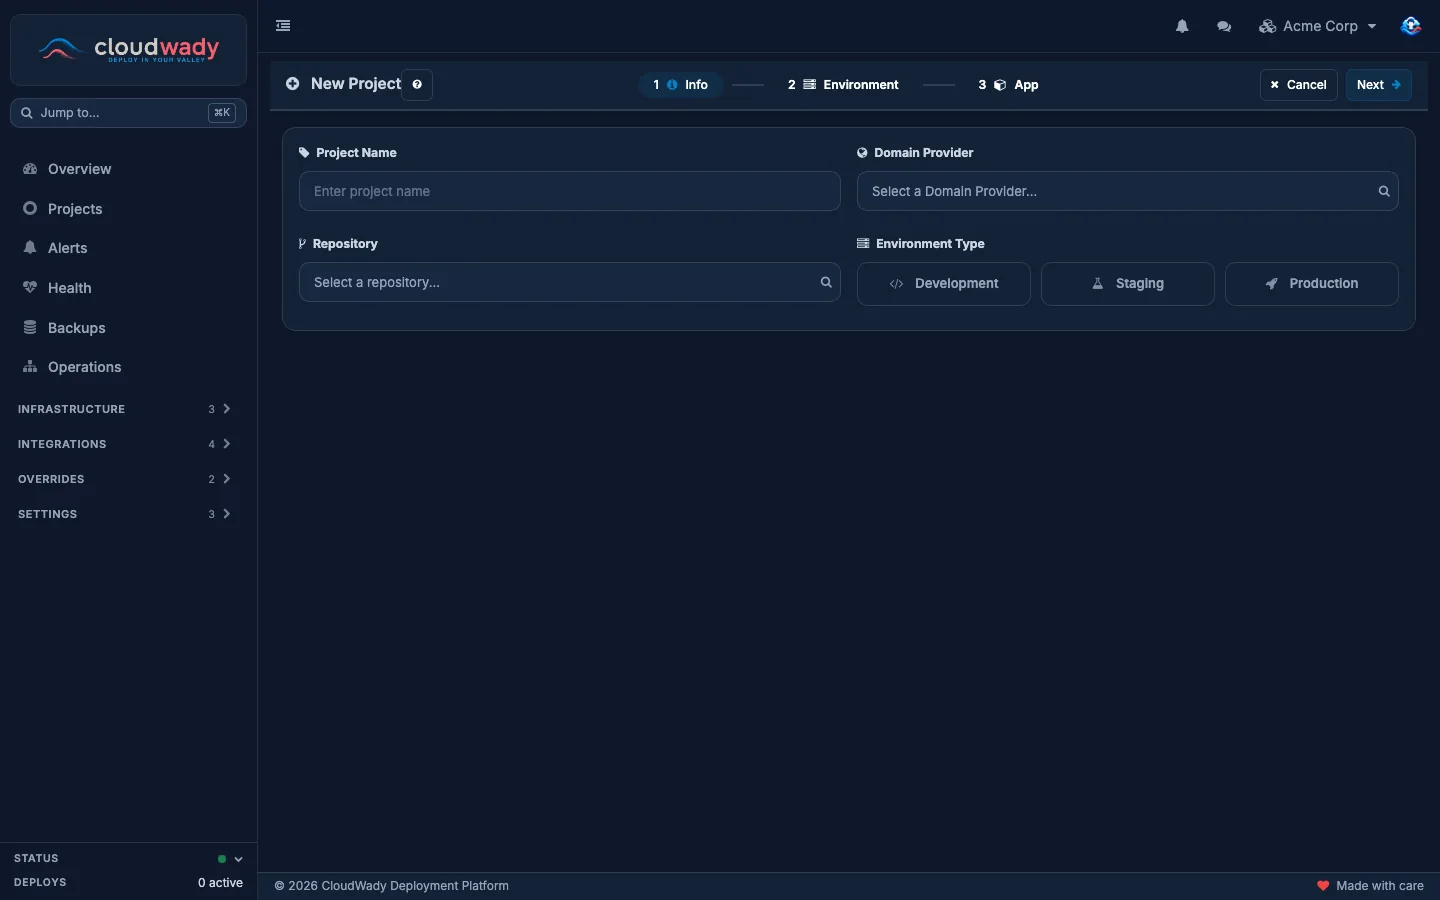Expand the Integrations section
The height and width of the screenshot is (900, 1440).
(124, 444)
